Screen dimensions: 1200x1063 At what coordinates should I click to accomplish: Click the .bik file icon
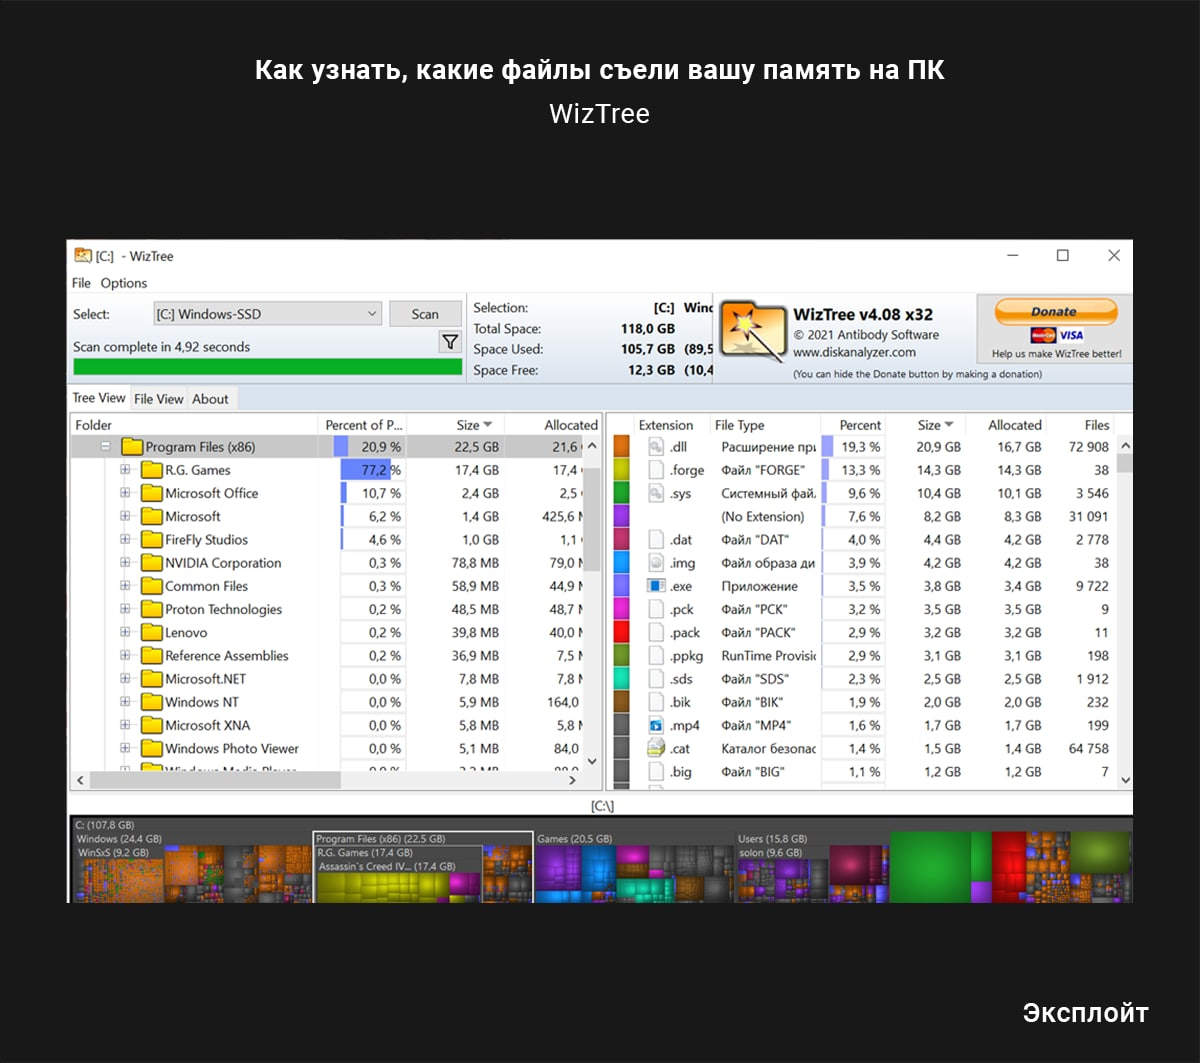click(x=656, y=702)
